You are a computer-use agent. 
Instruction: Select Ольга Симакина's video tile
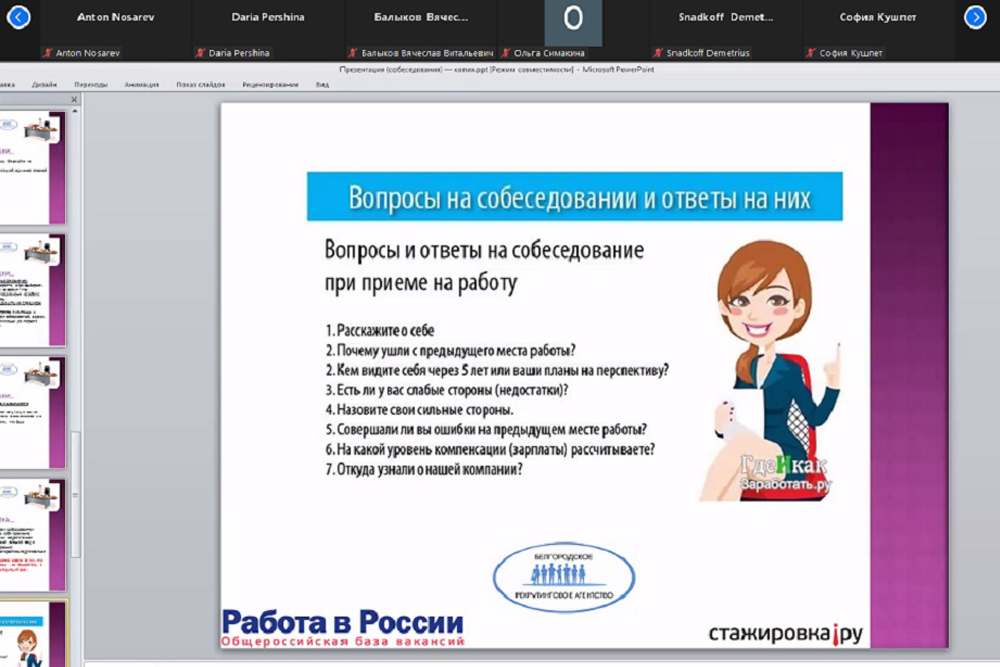[x=573, y=22]
